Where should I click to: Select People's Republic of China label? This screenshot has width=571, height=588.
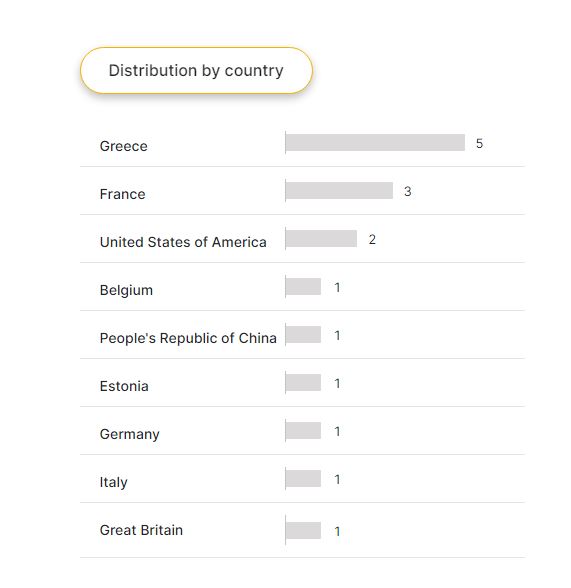(188, 338)
